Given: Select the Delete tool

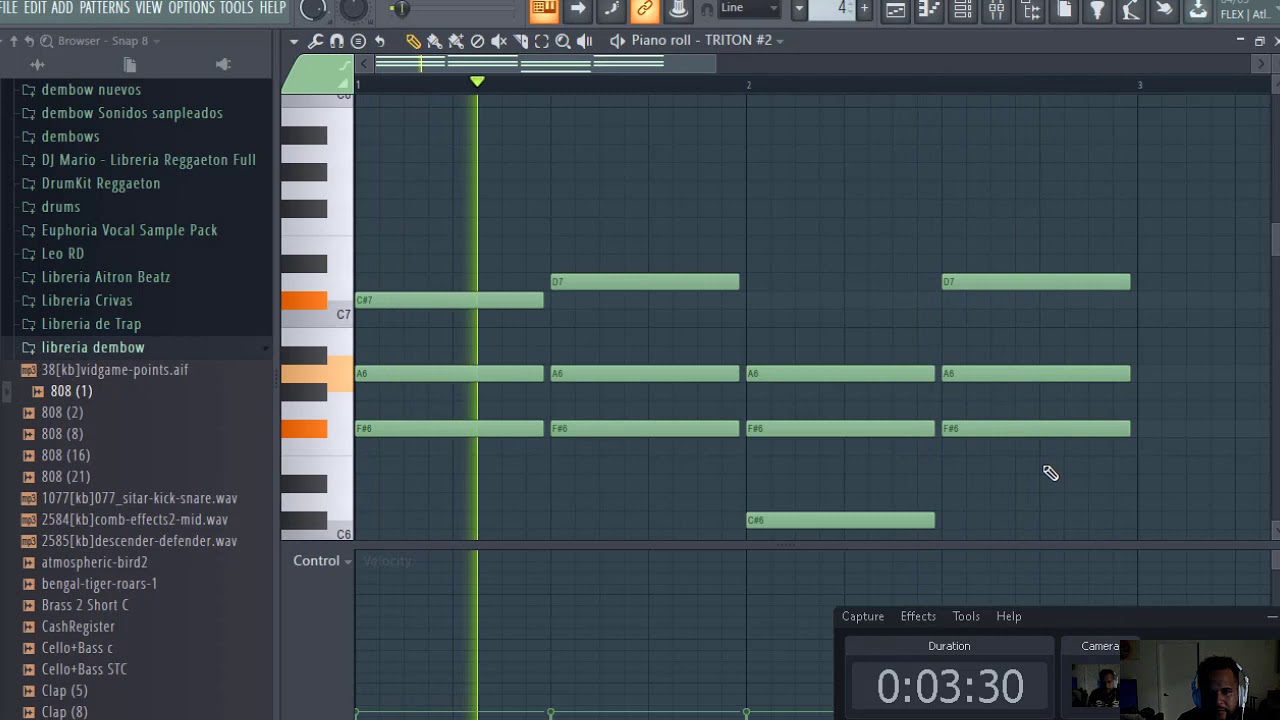Looking at the screenshot, I should tap(477, 41).
